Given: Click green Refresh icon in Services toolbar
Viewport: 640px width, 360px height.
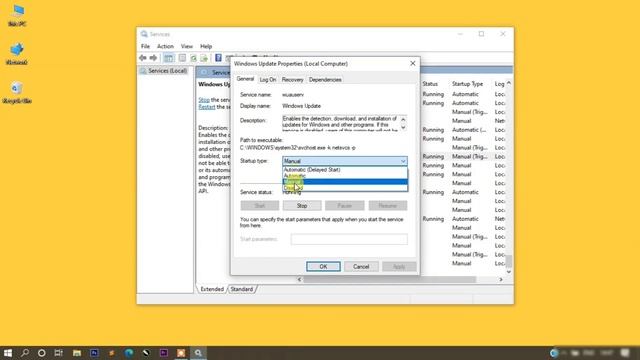Looking at the screenshot, I should coord(193,58).
